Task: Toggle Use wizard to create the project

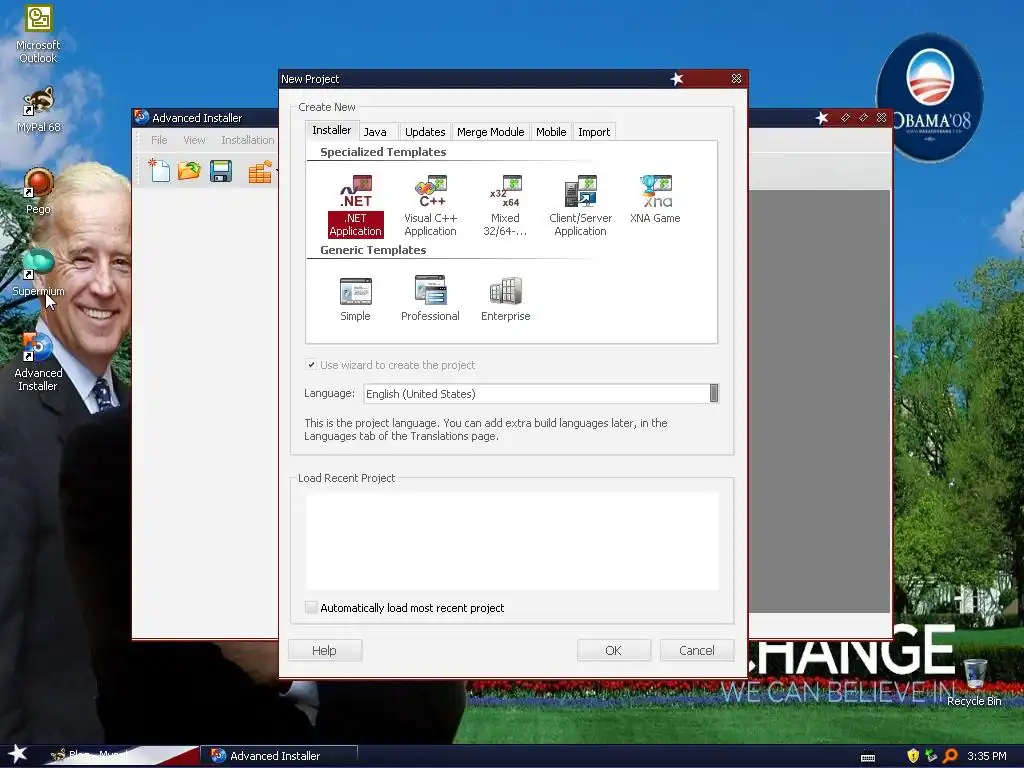Action: (312, 364)
